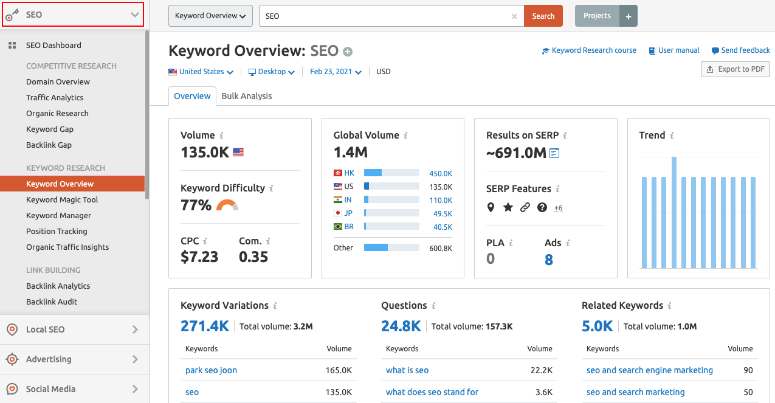The height and width of the screenshot is (403, 775).
Task: Click the Other global volume bar
Action: pos(391,248)
